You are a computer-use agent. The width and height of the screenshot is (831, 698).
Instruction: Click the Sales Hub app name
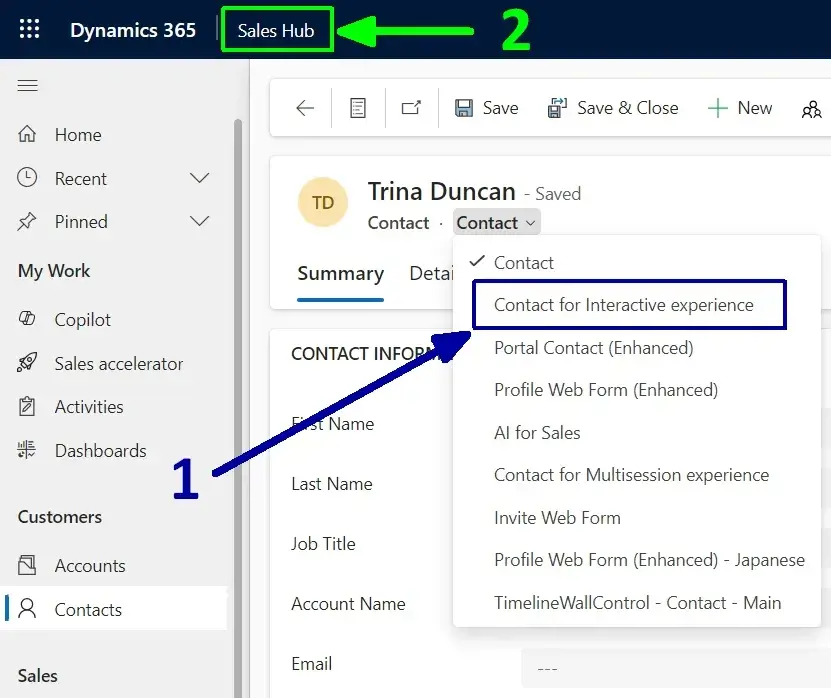click(x=276, y=31)
